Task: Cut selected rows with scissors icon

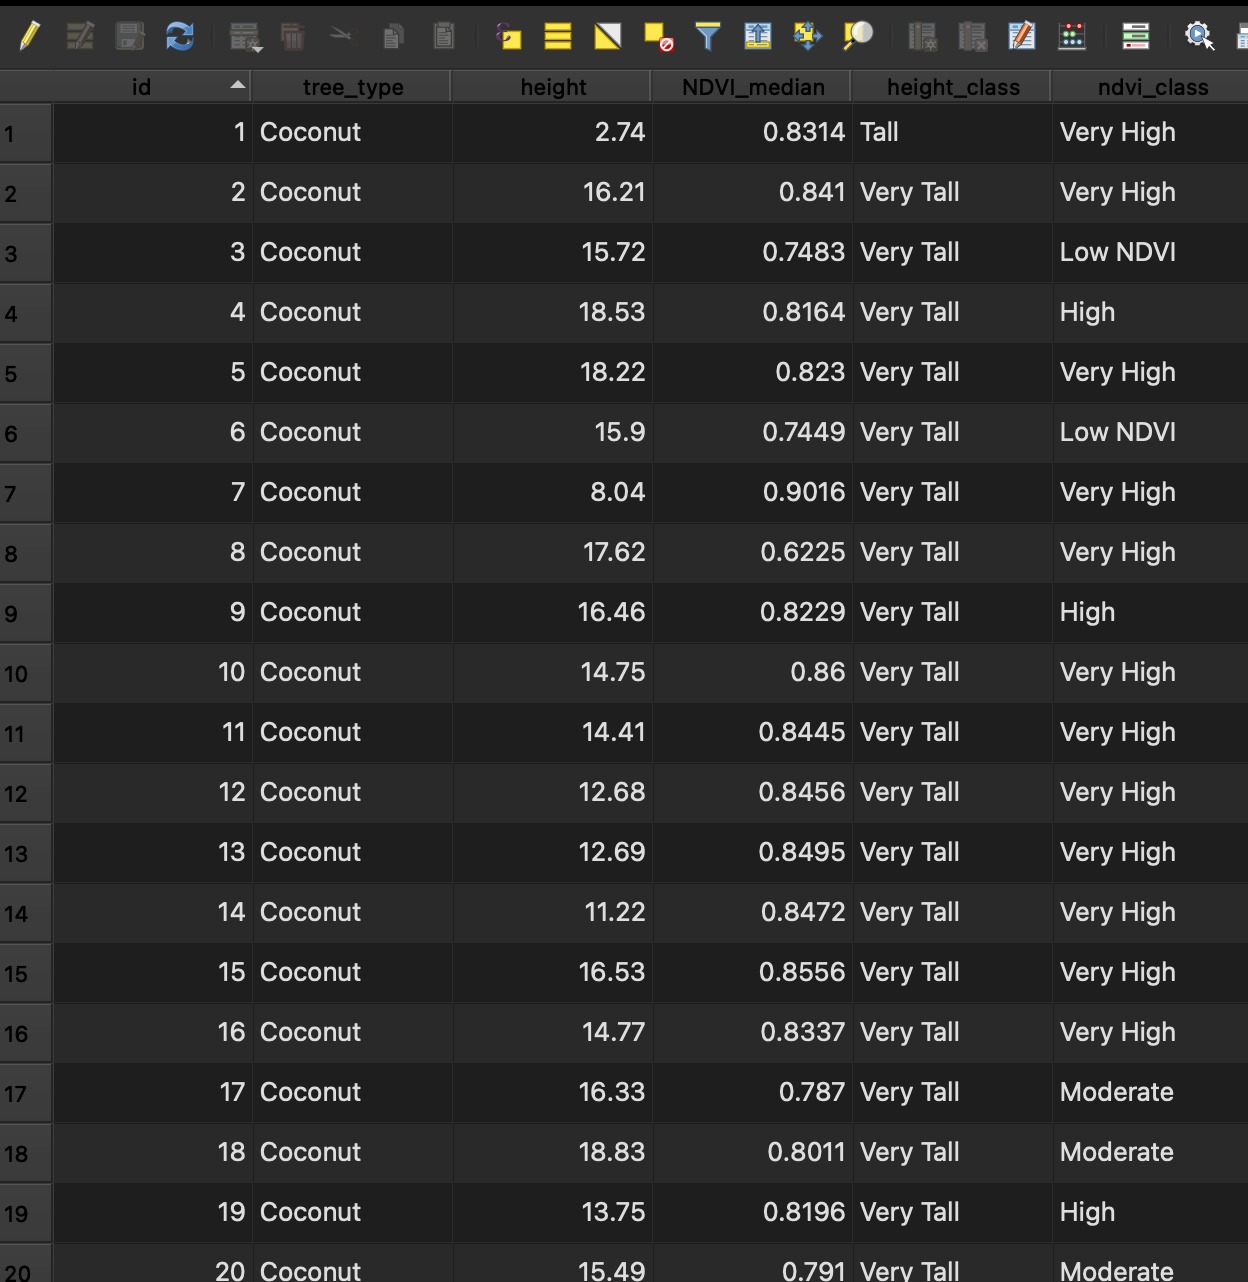Action: tap(341, 36)
